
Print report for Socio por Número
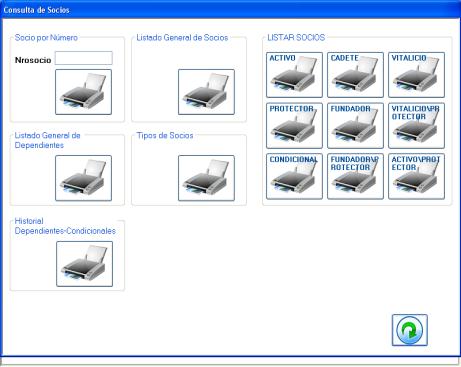83,92
